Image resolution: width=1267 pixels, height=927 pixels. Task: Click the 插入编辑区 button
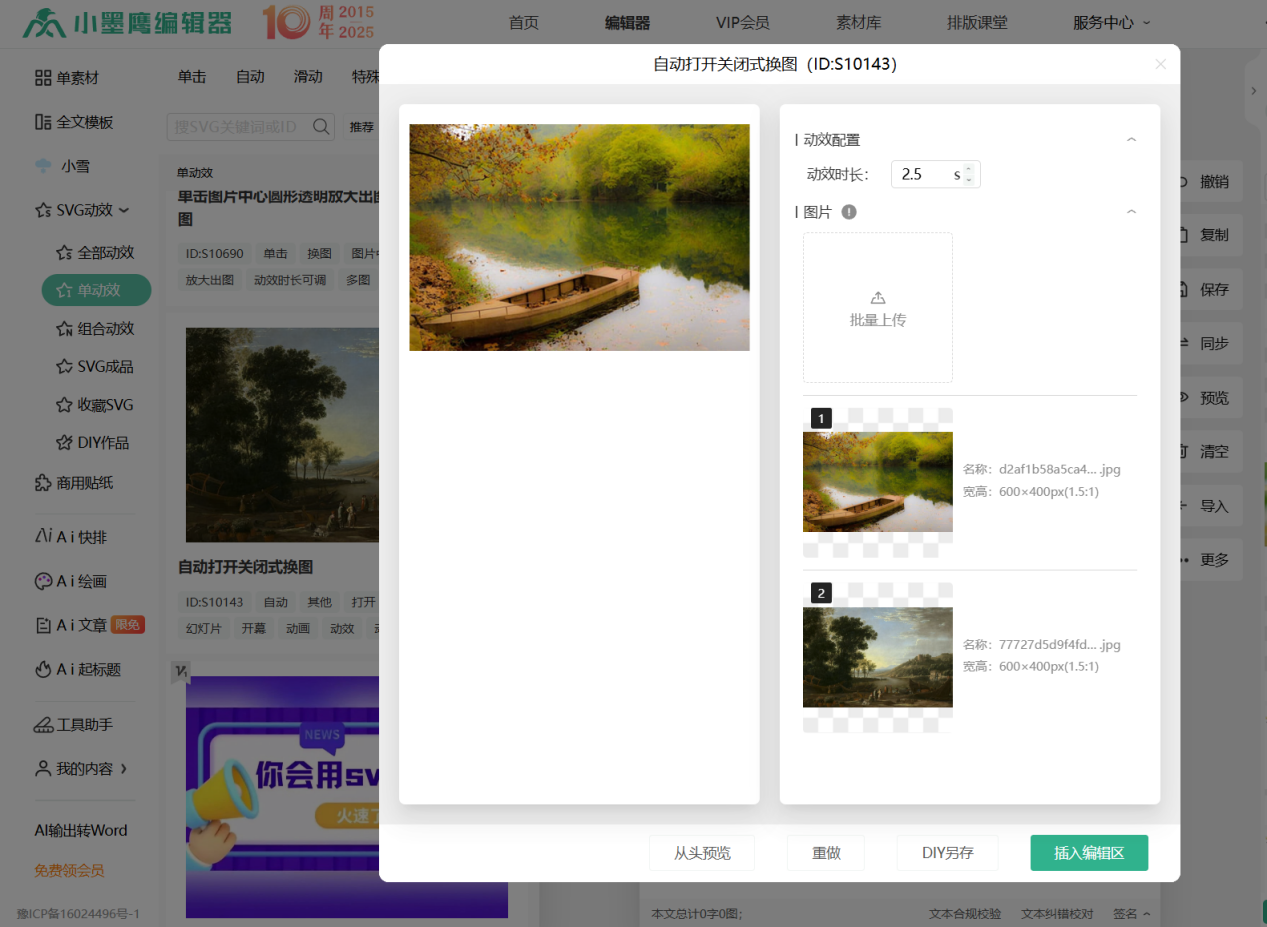pos(1089,853)
